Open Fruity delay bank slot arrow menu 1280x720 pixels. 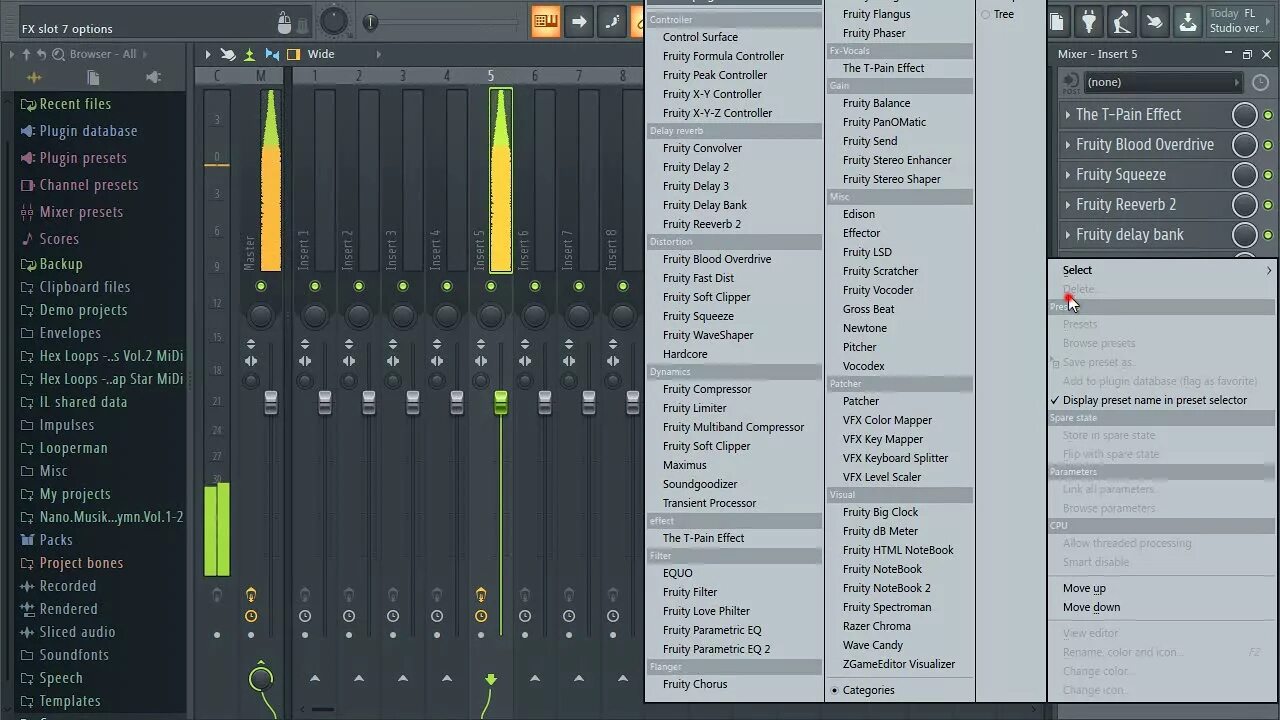click(x=1068, y=235)
